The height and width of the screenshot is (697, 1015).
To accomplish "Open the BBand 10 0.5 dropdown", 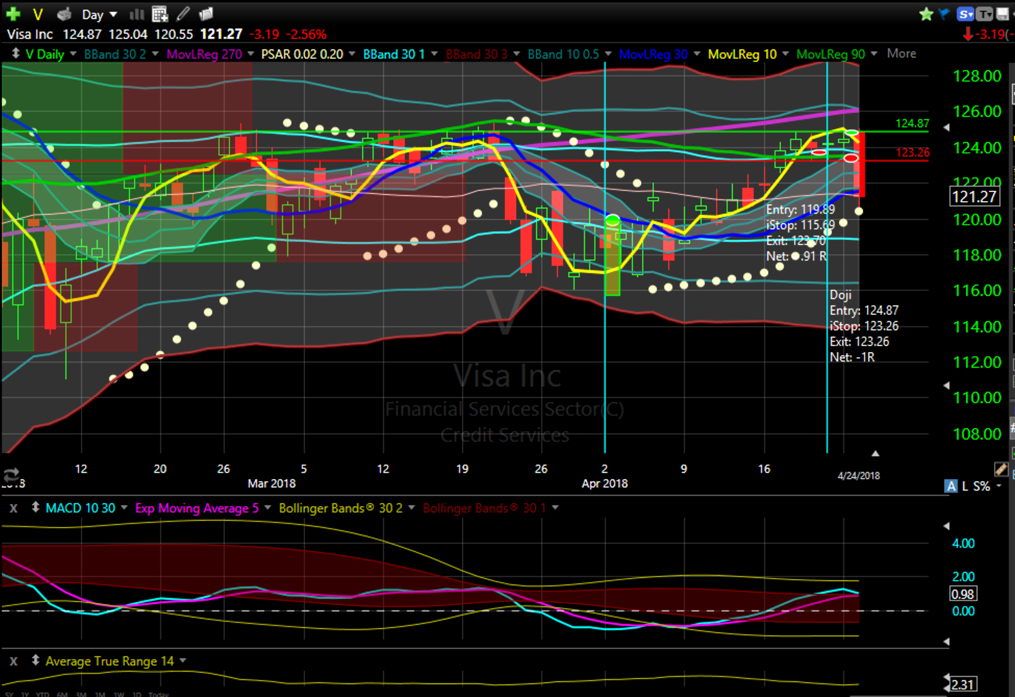I will click(569, 54).
